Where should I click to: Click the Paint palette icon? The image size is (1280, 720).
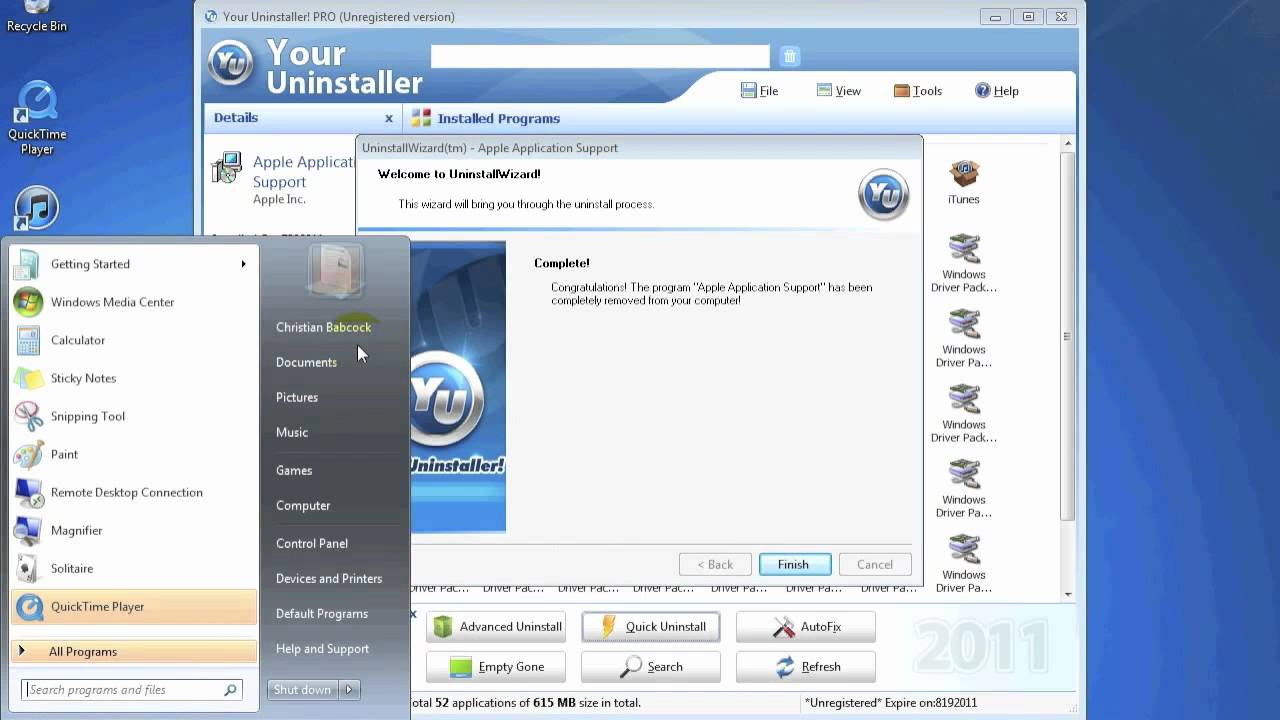click(28, 454)
